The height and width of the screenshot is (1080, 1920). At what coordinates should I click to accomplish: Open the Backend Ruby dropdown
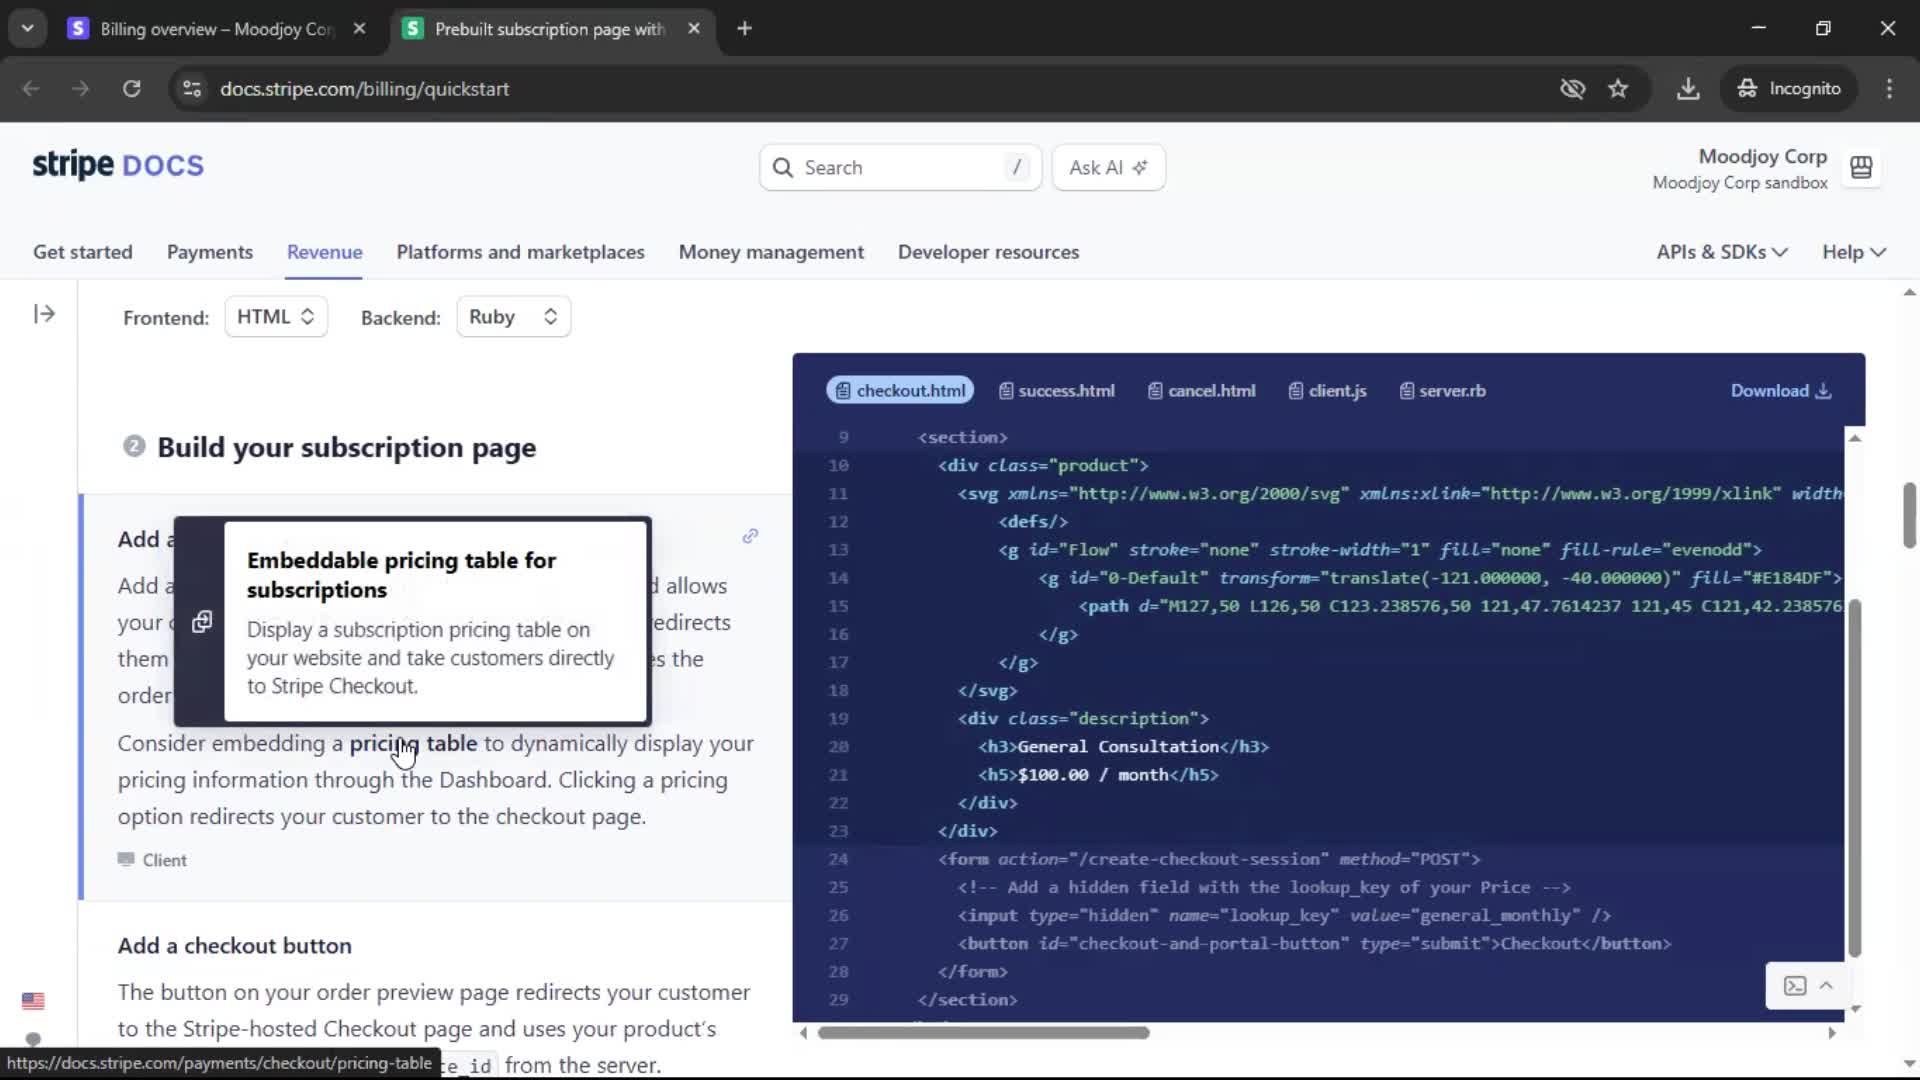pos(513,317)
